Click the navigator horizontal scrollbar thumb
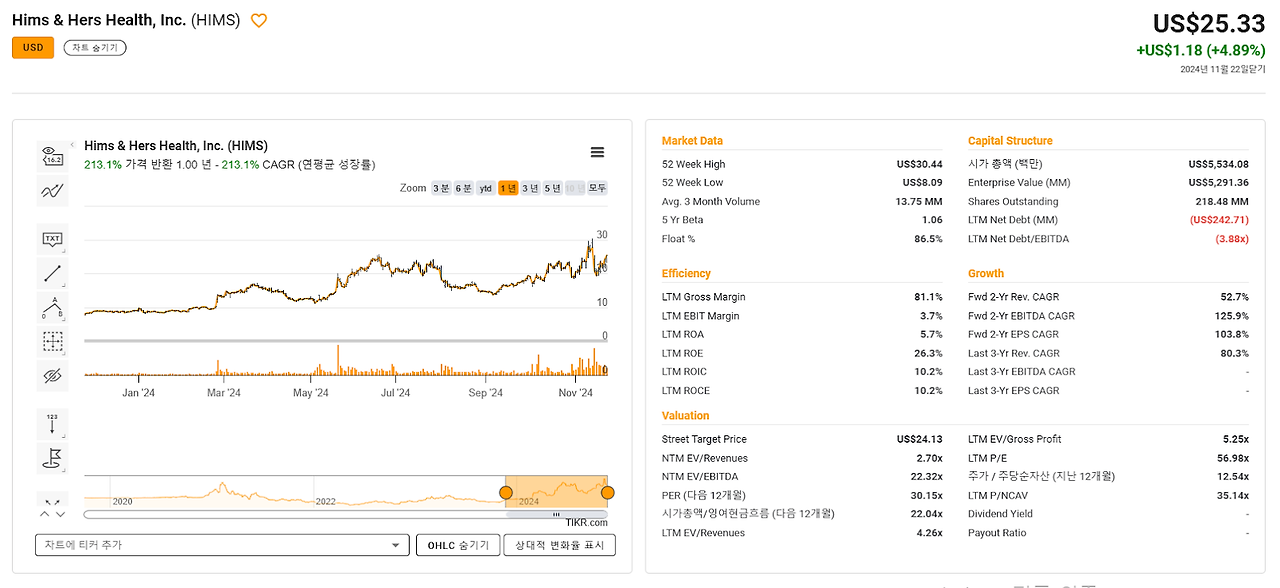The height and width of the screenshot is (588, 1280). pyautogui.click(x=556, y=514)
